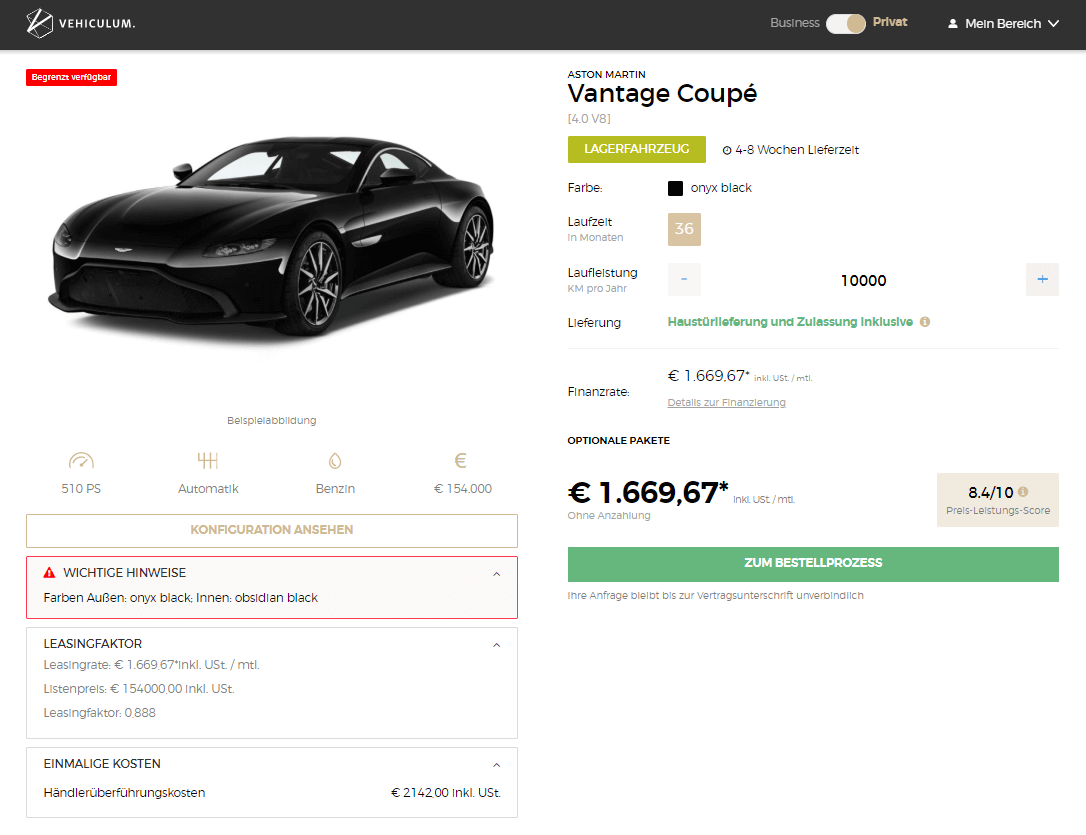The image size is (1086, 835).
Task: Open info icon beside 8.4/10 score
Action: pos(1023,492)
